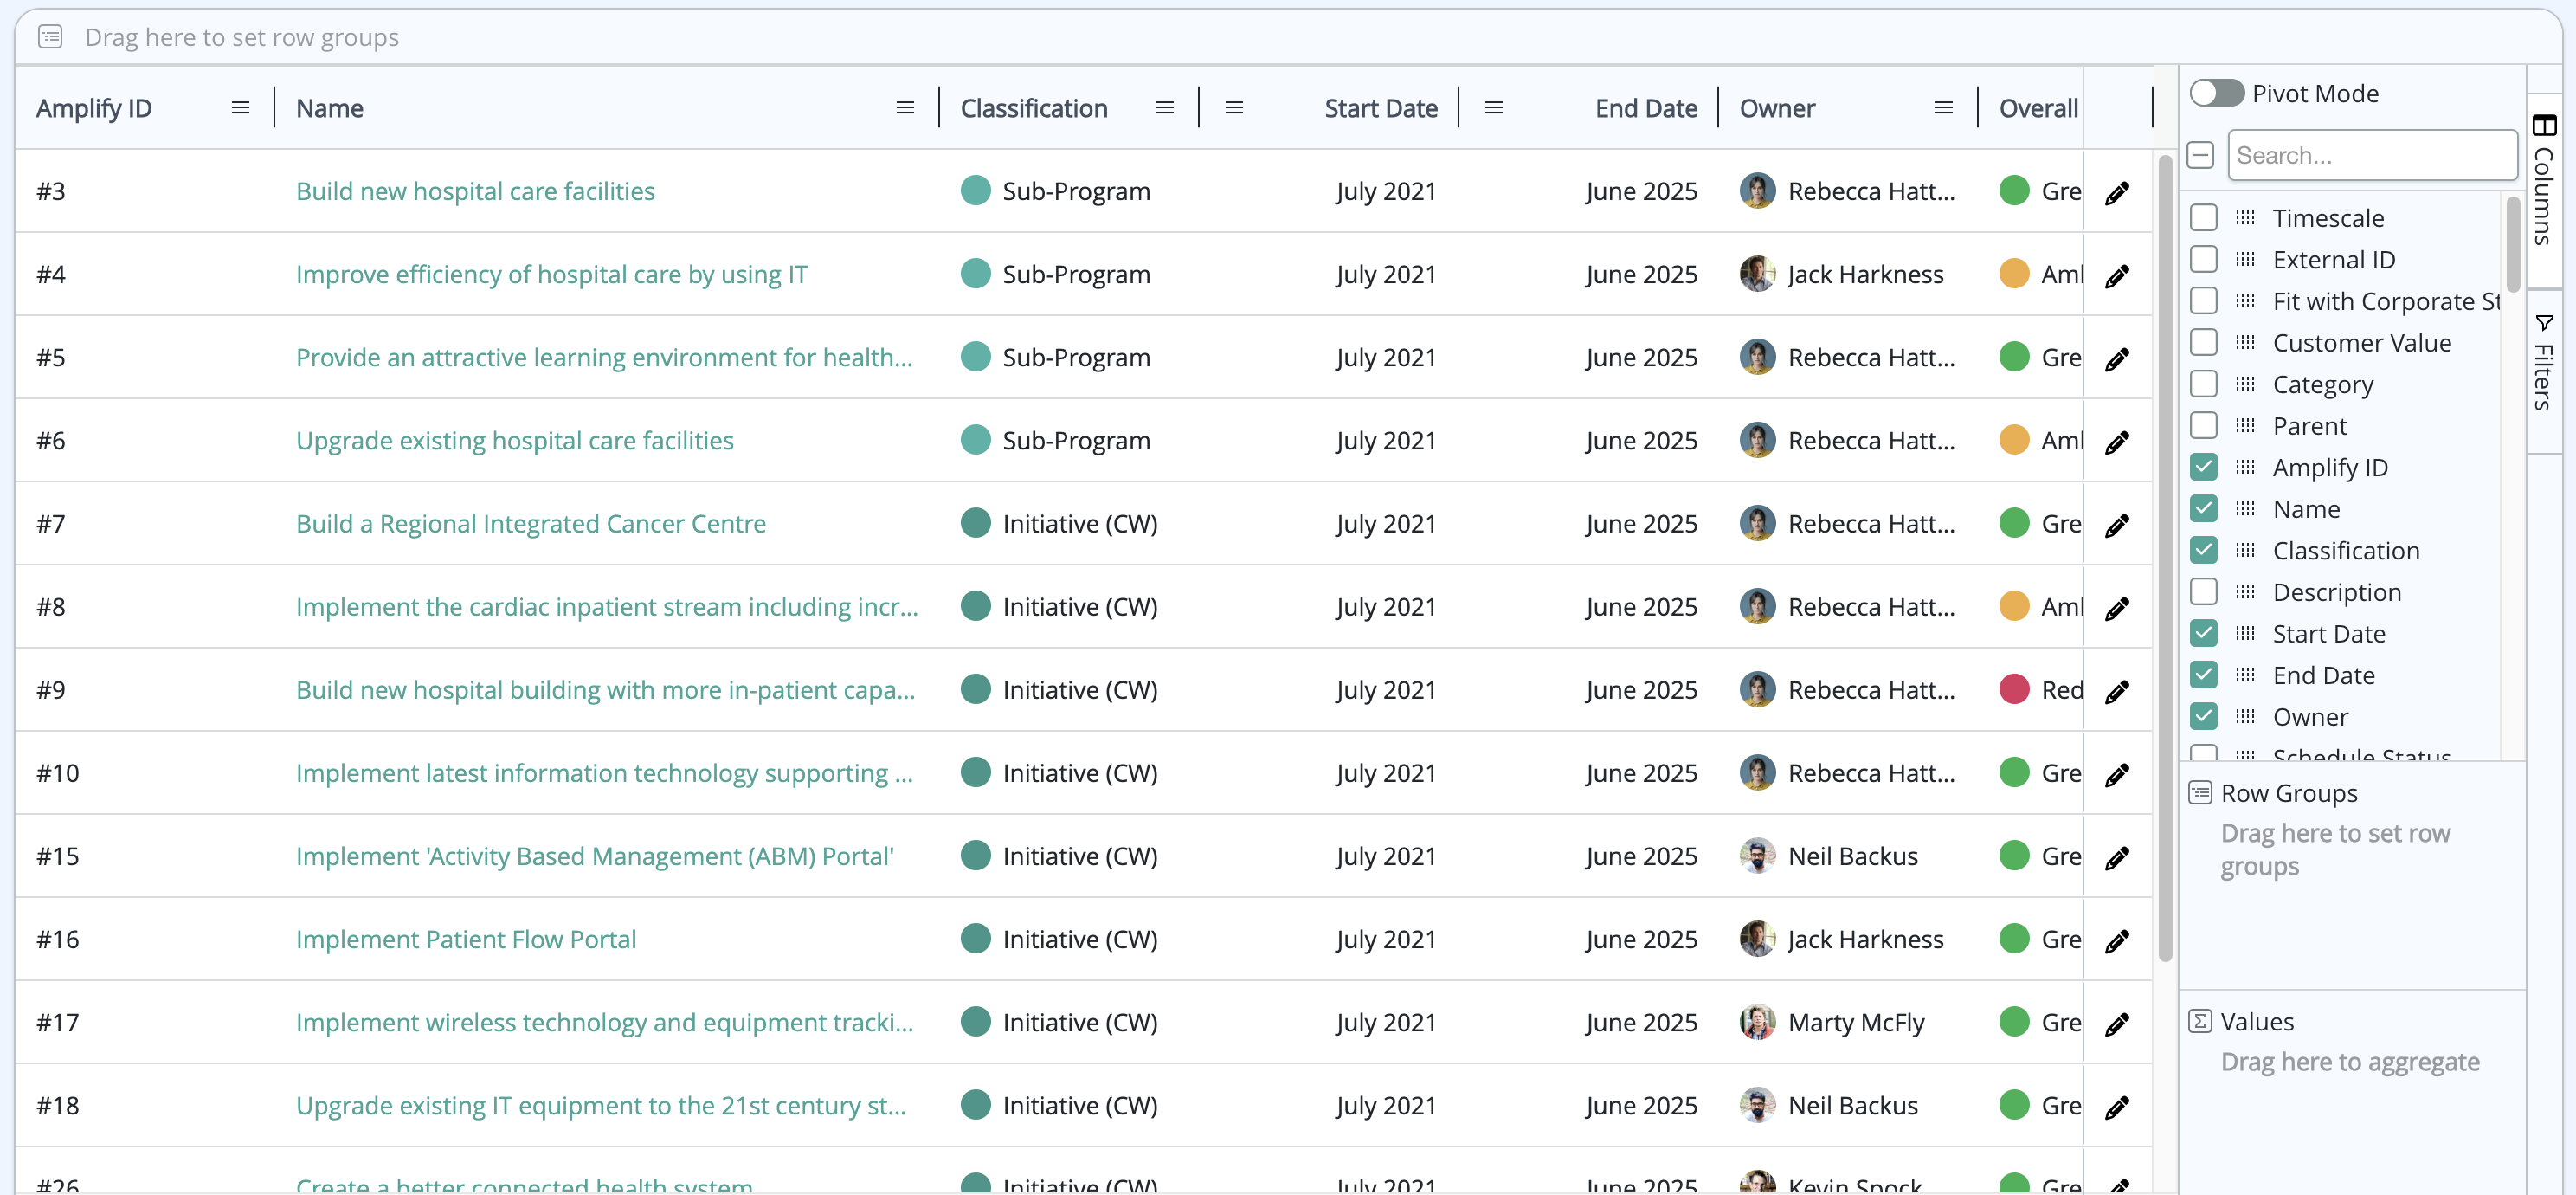The width and height of the screenshot is (2576, 1195).
Task: Open the Amplify ID column menu
Action: [240, 108]
